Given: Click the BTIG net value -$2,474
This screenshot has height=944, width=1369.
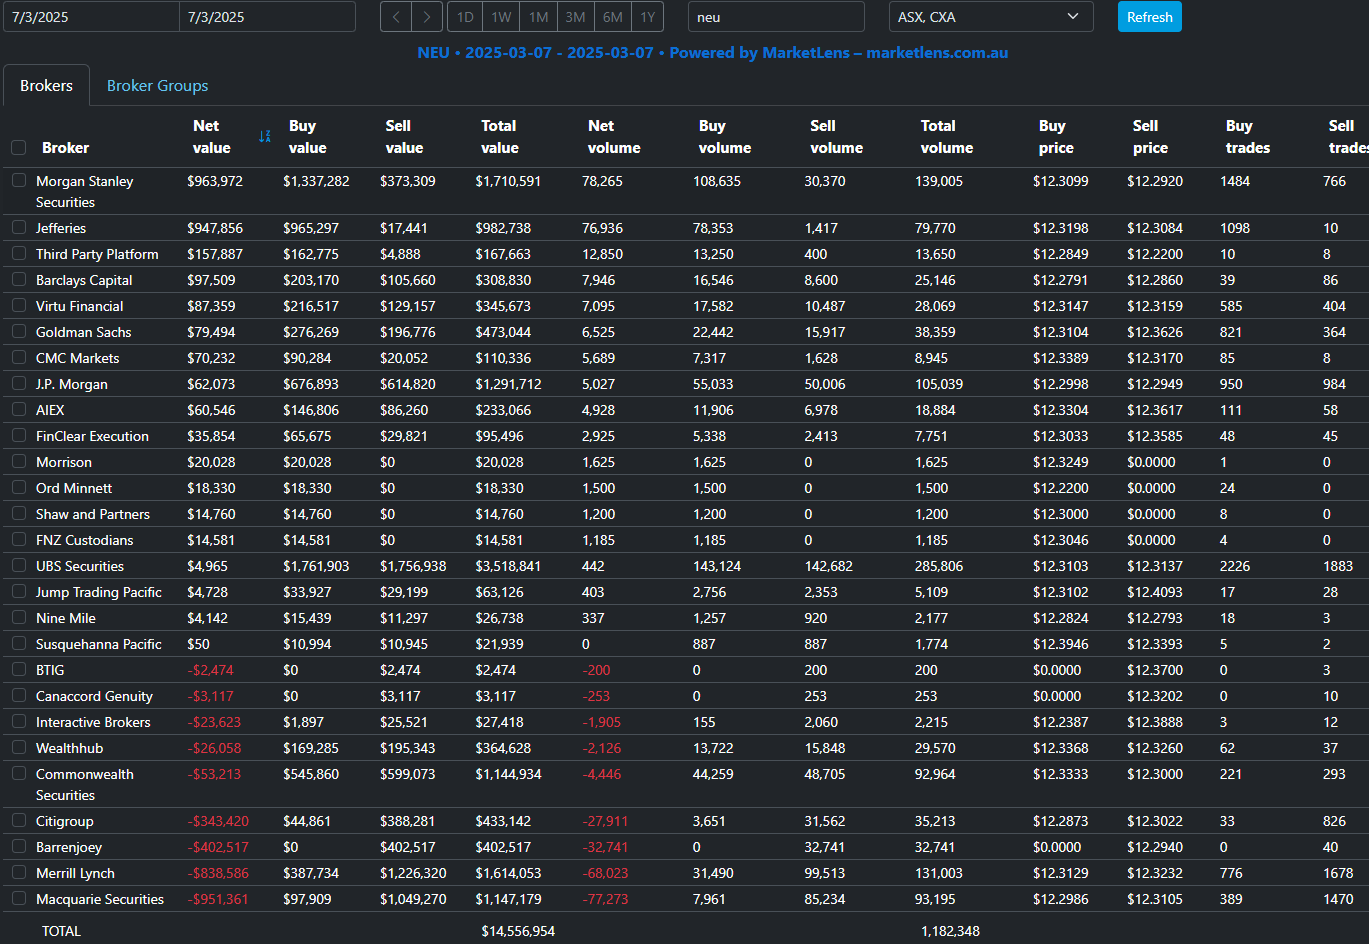Looking at the screenshot, I should [210, 670].
